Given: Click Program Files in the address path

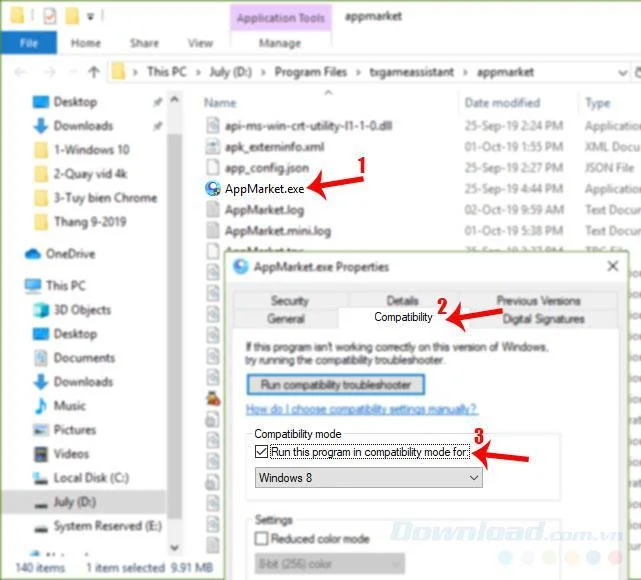Looking at the screenshot, I should coord(310,72).
